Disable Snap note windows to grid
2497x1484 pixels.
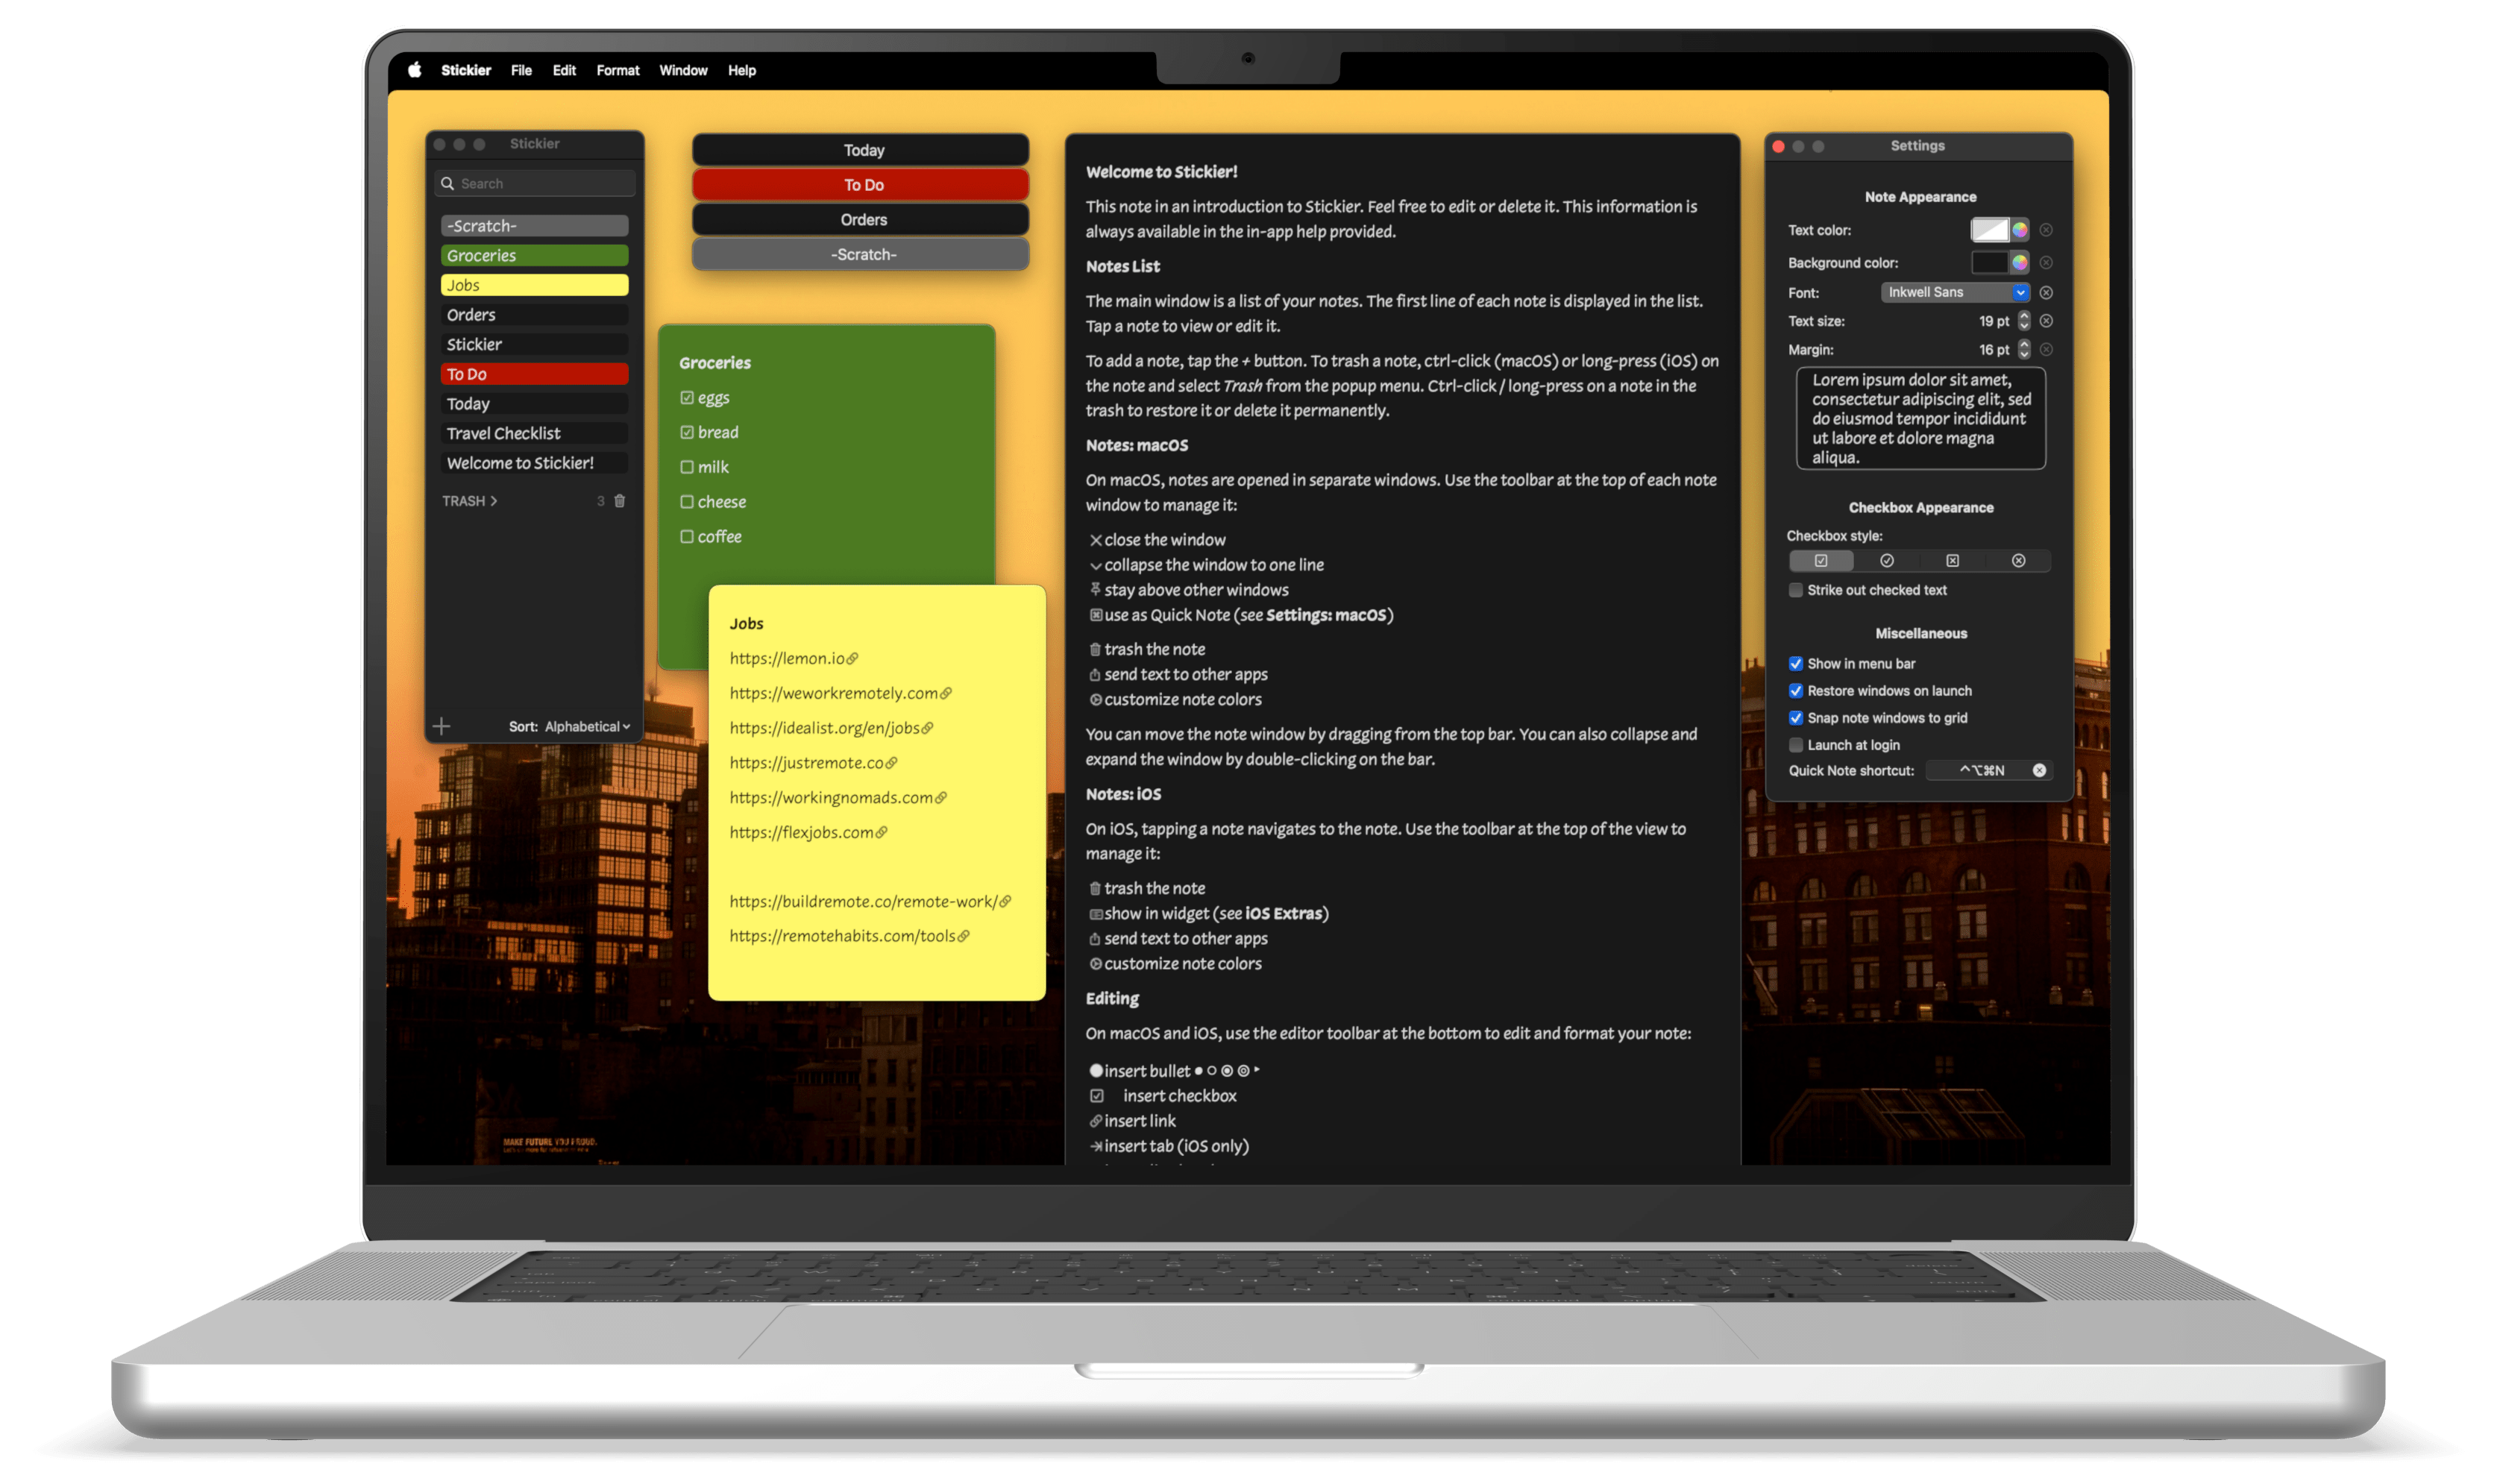point(1796,718)
